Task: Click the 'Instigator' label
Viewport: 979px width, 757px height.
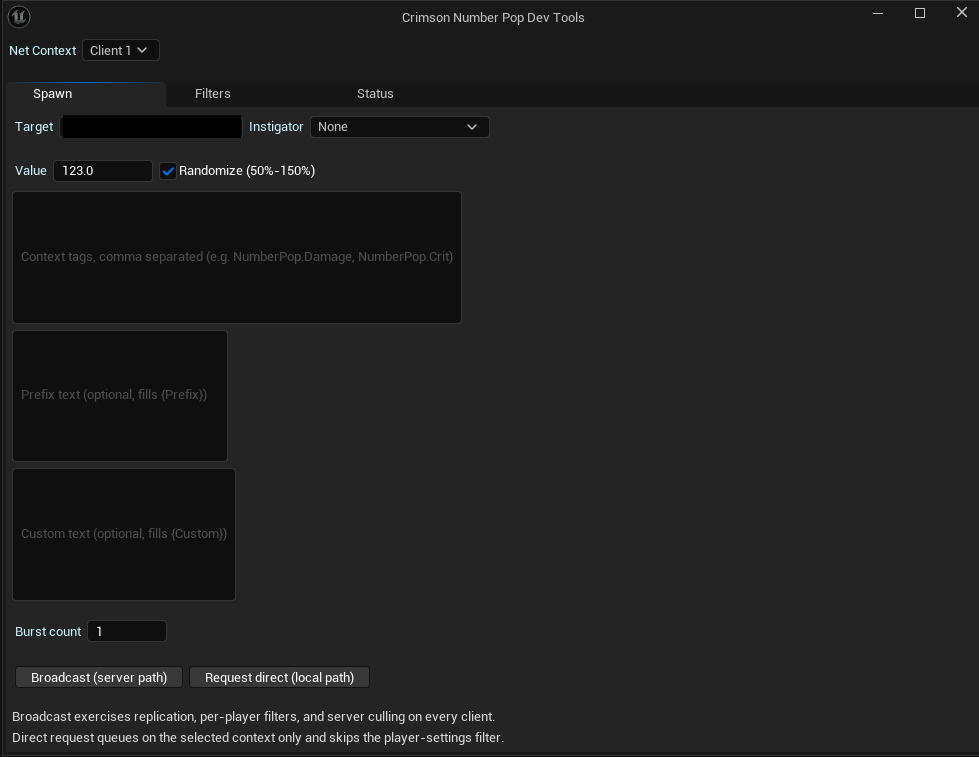Action: pyautogui.click(x=276, y=127)
